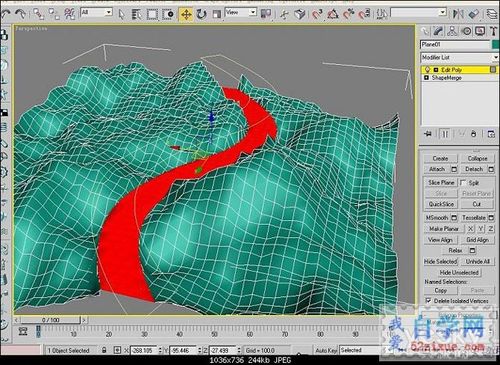The width and height of the screenshot is (500, 365).
Task: Click the Mirror tool icon
Action: pos(459,14)
